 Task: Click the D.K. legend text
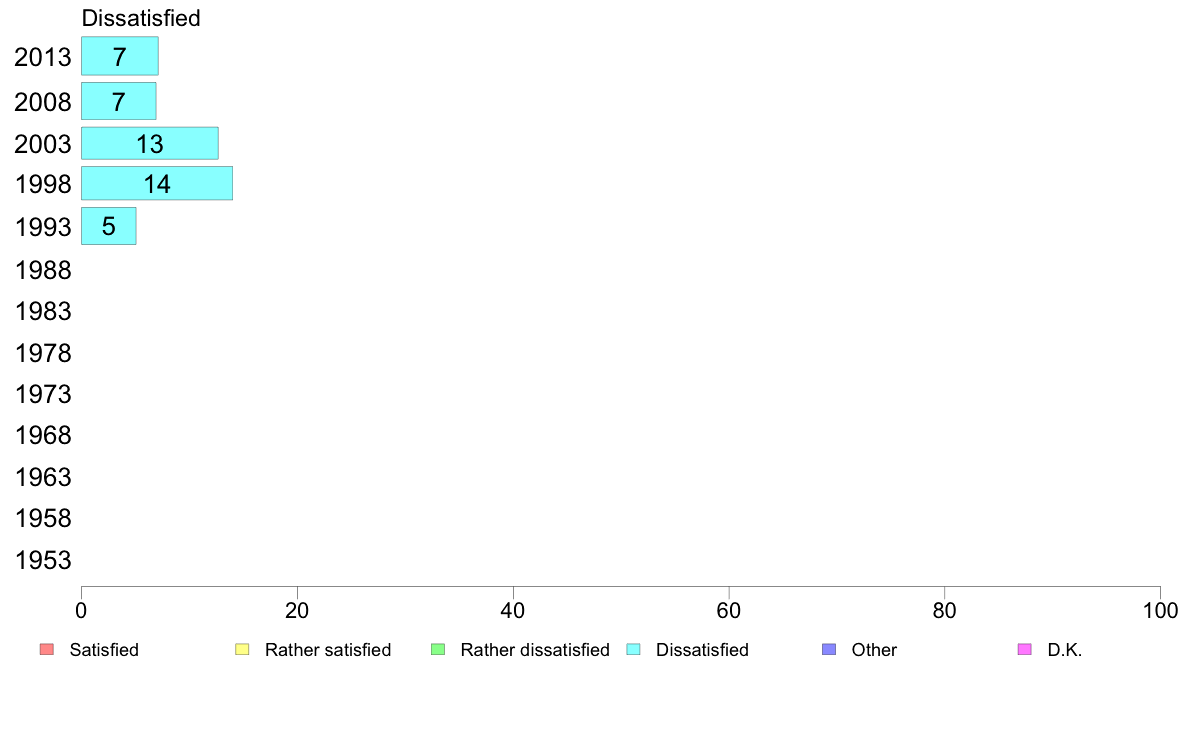(x=1065, y=650)
